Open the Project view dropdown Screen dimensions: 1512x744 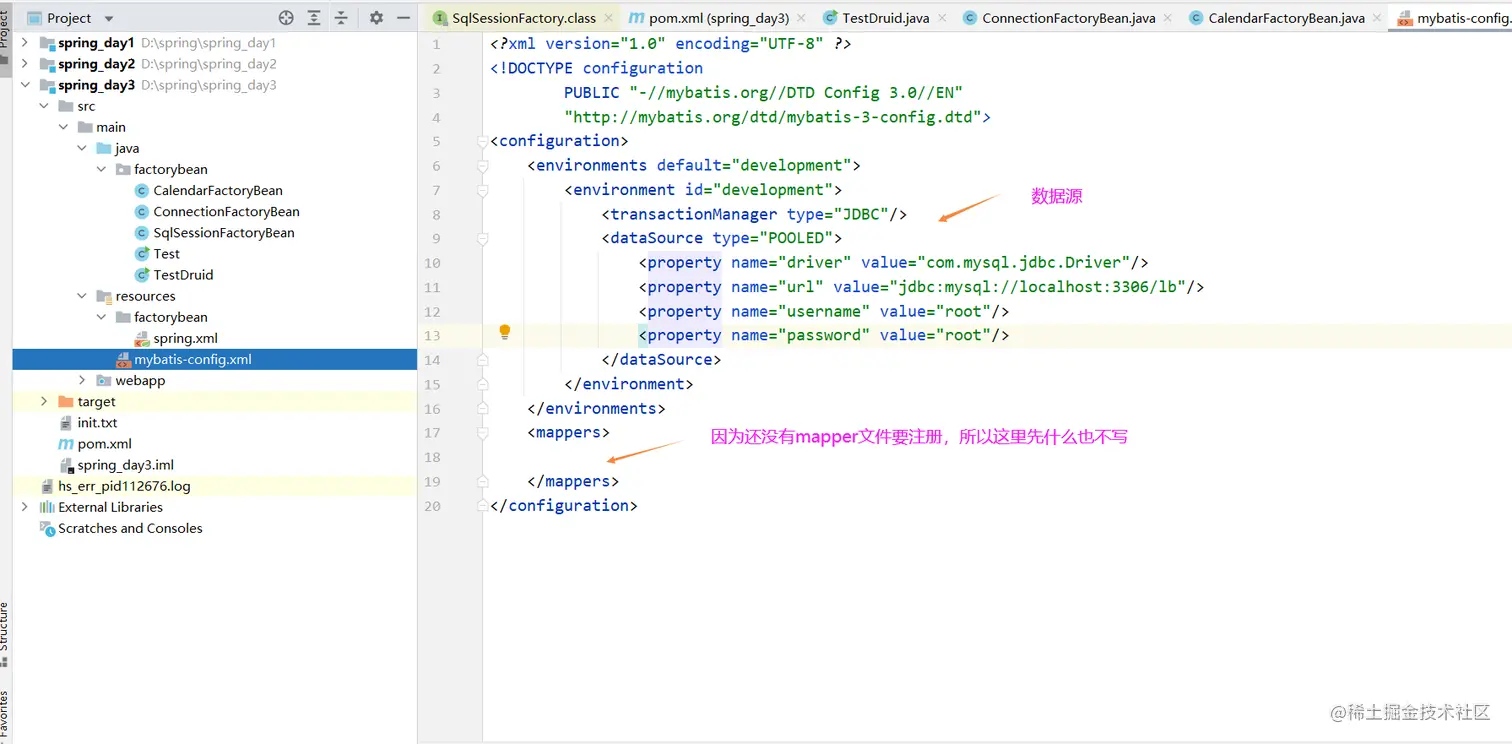click(109, 18)
